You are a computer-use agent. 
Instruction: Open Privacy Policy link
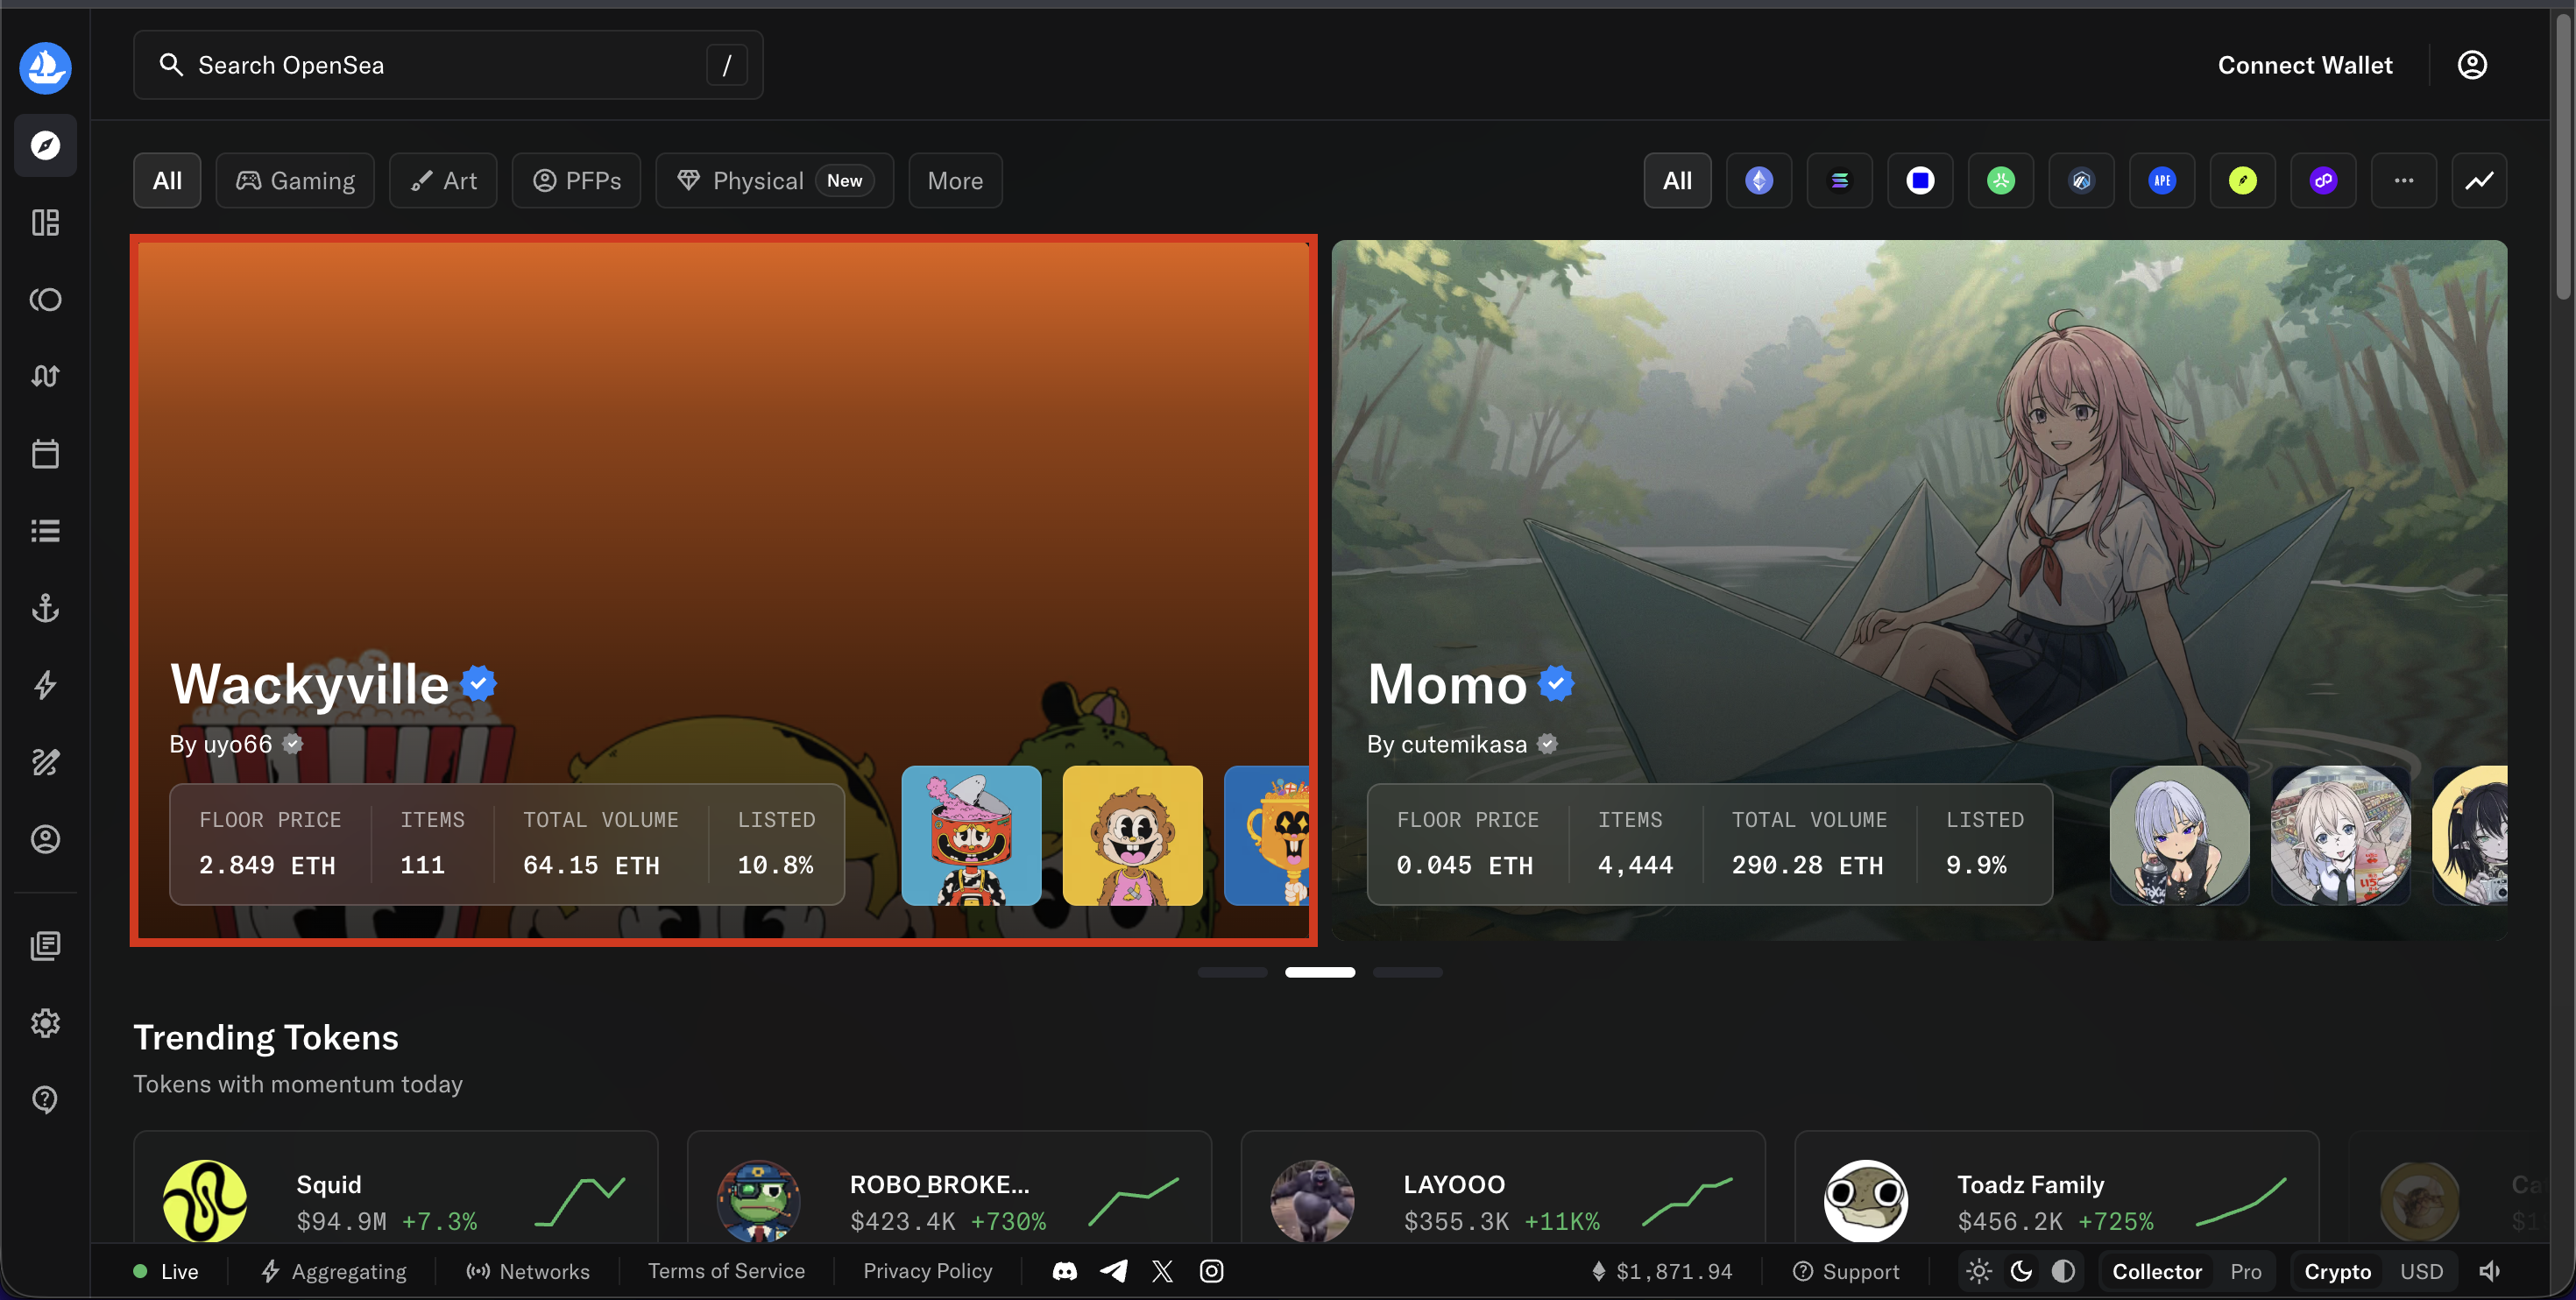927,1271
